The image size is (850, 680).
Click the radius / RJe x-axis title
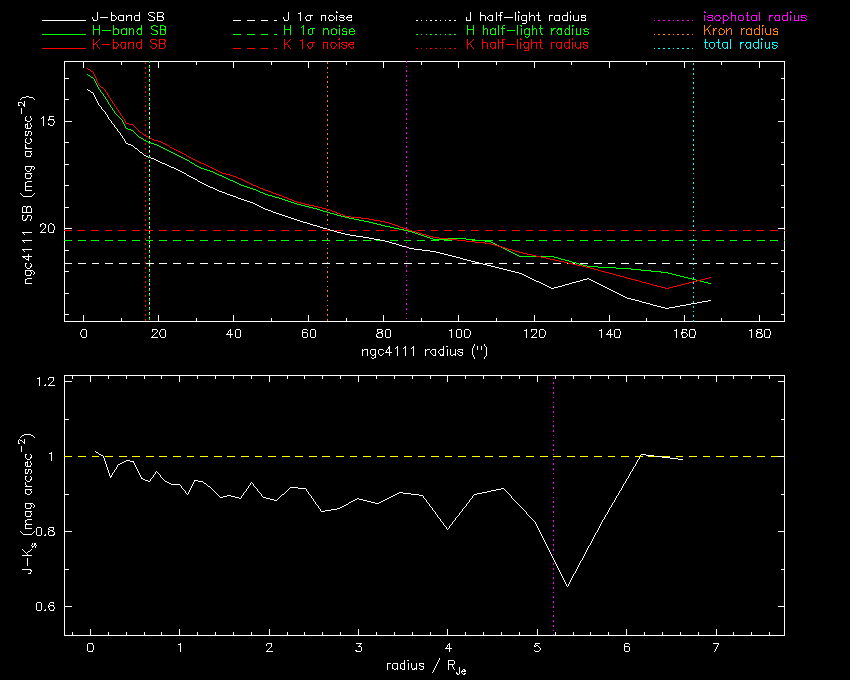tap(424, 666)
